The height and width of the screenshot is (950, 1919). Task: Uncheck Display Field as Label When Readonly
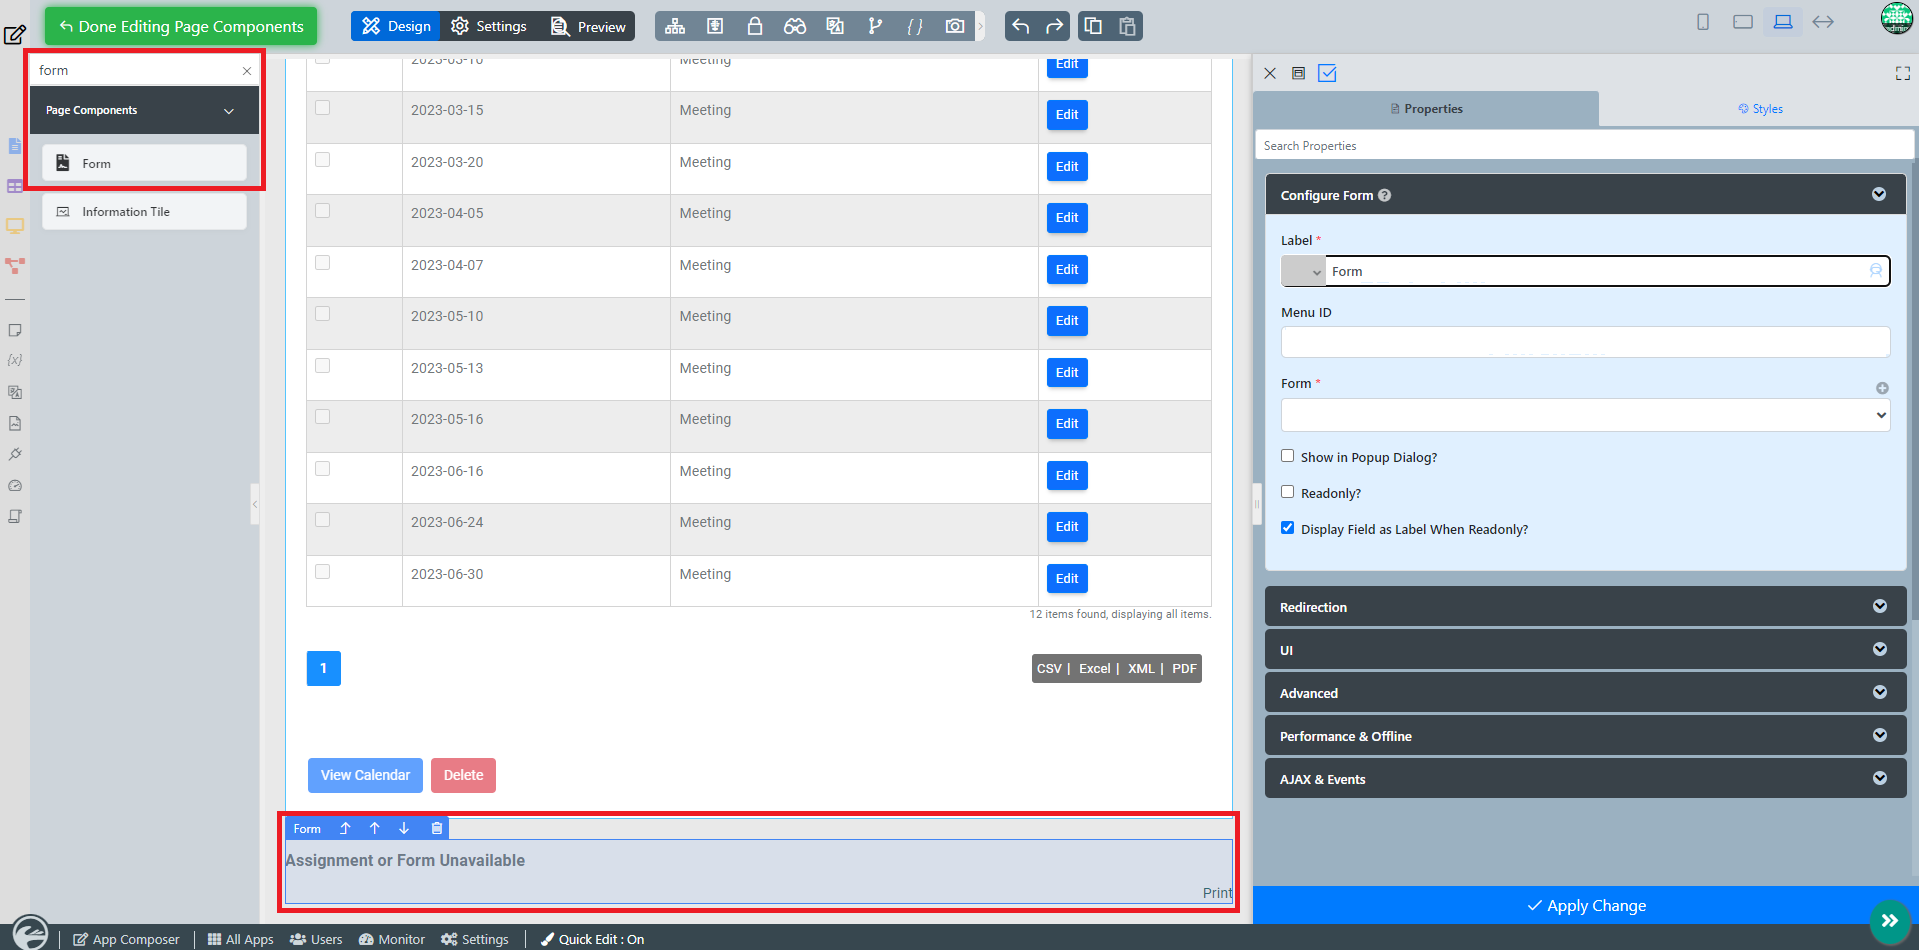[1288, 528]
